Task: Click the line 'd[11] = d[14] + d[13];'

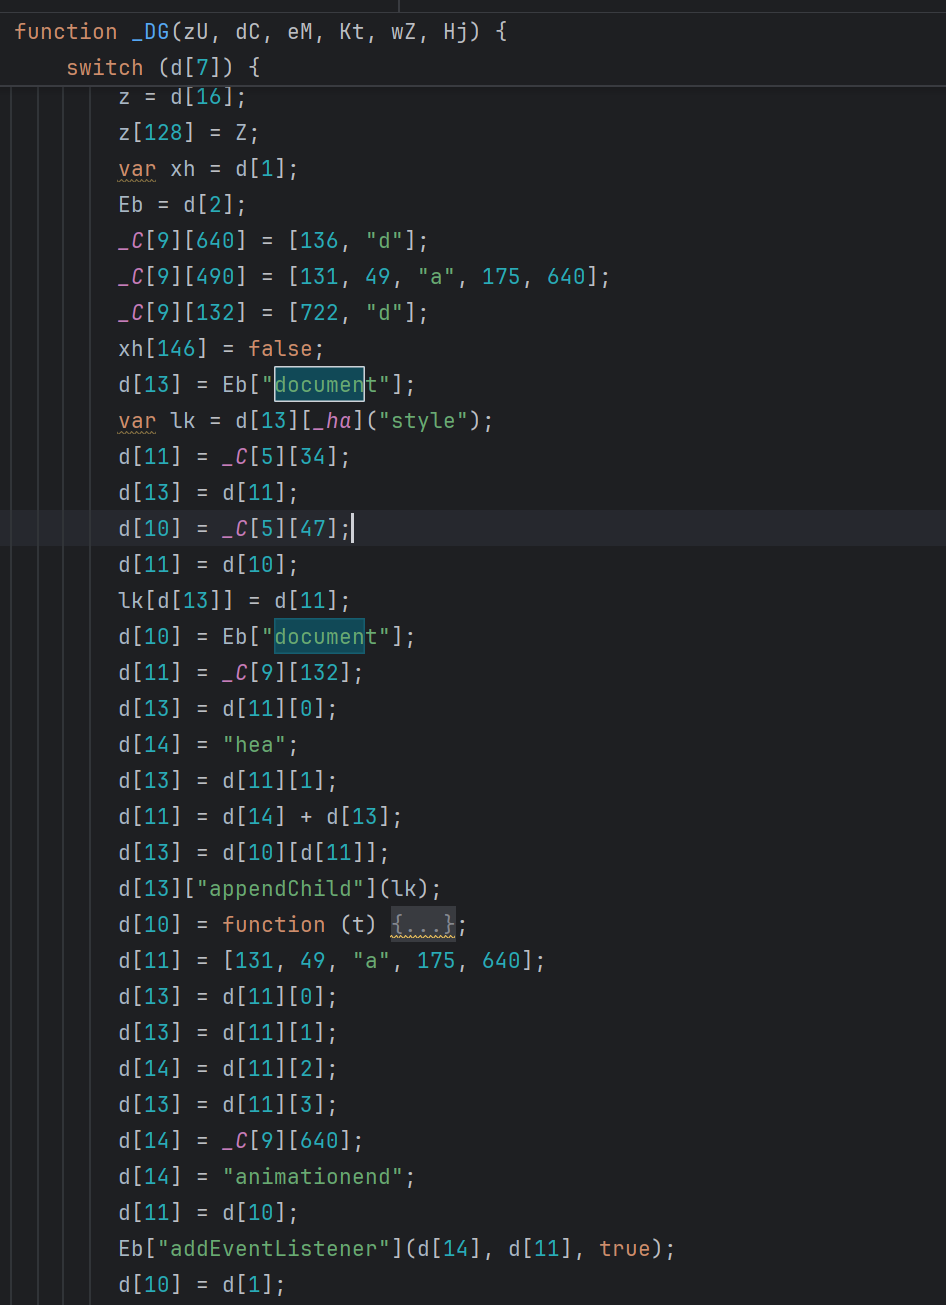Action: pos(260,817)
